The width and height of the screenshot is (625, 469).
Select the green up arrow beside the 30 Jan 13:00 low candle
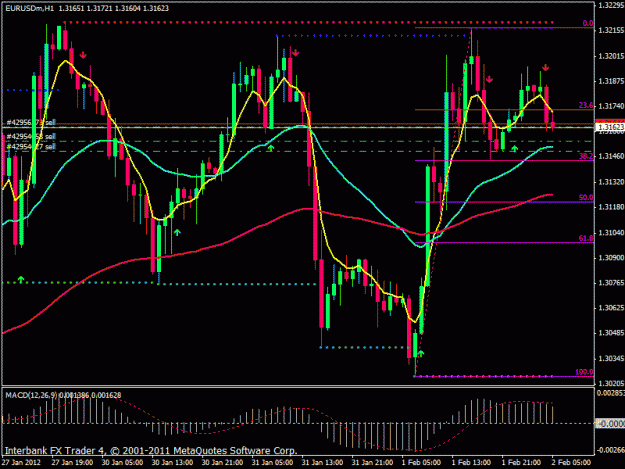click(177, 232)
